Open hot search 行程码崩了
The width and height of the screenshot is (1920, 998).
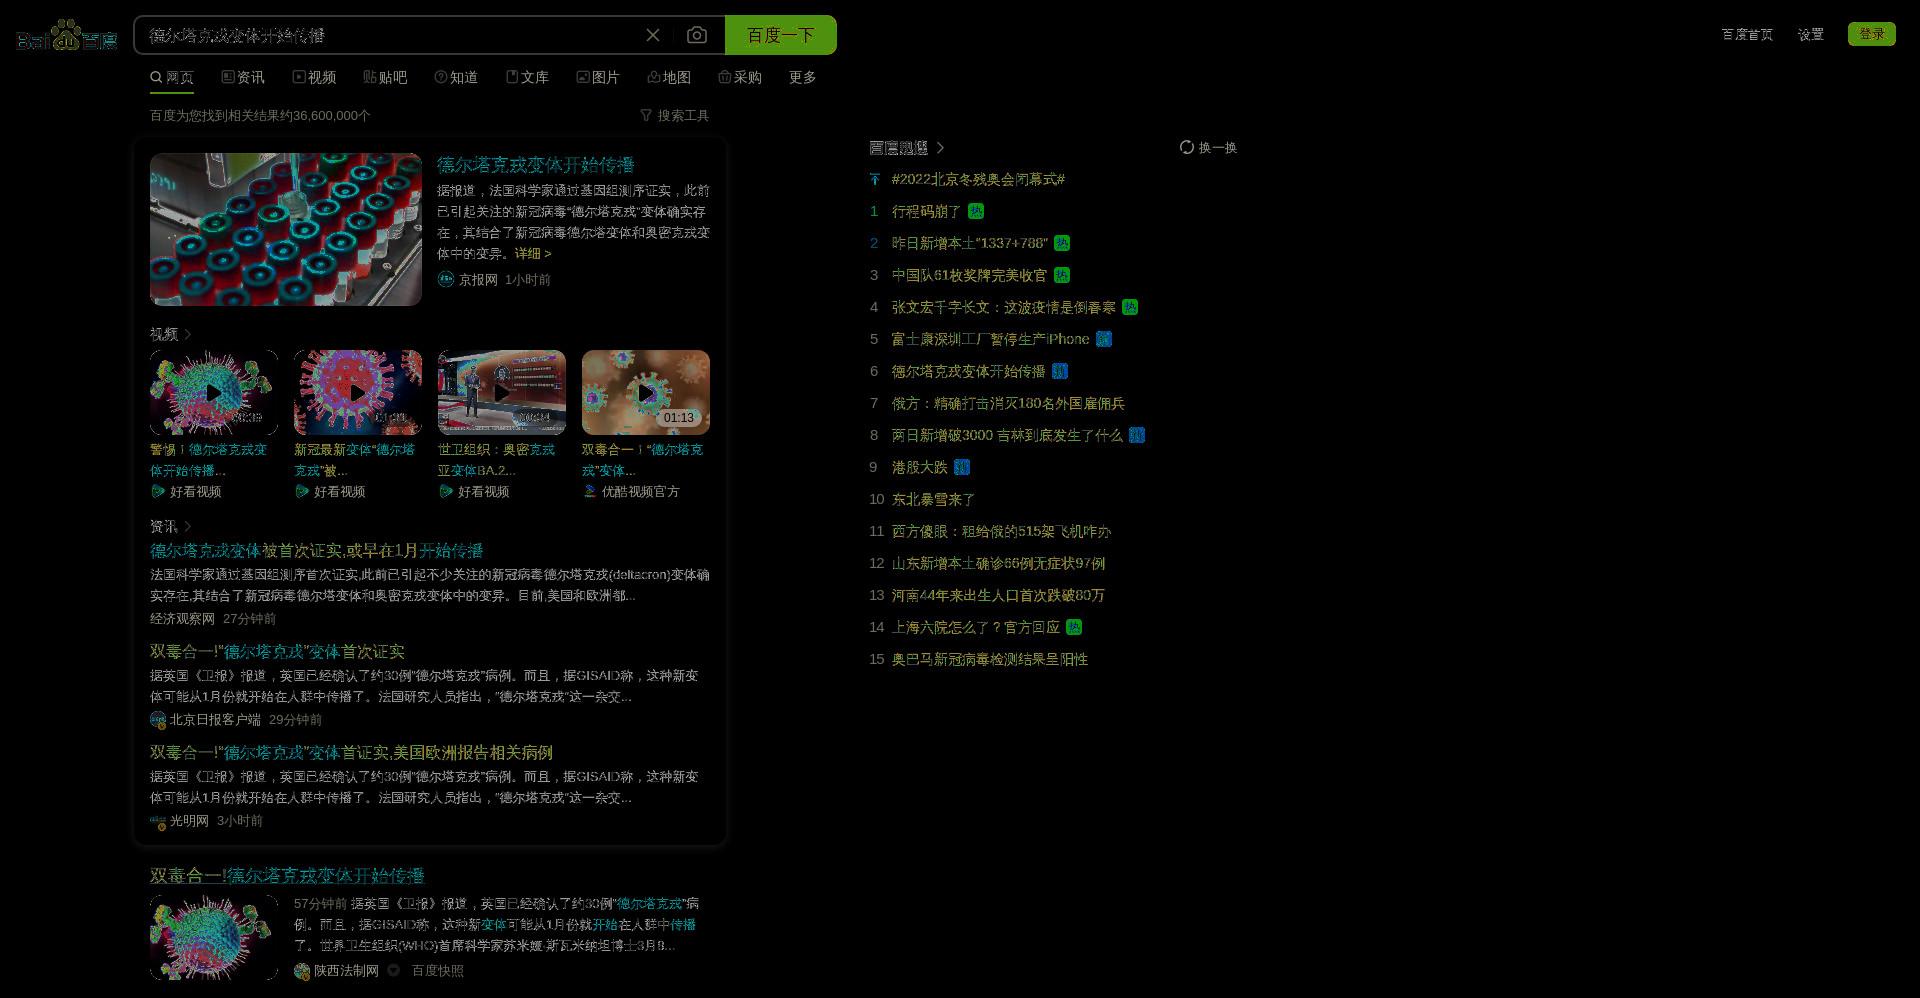[x=926, y=211]
